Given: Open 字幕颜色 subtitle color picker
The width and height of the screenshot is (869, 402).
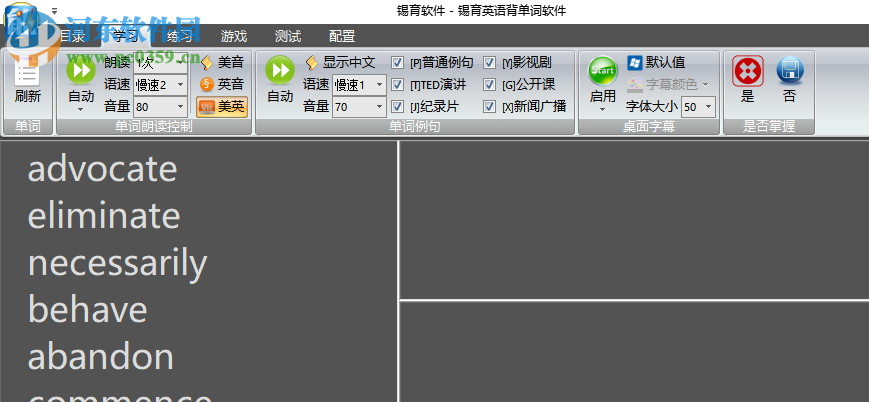Looking at the screenshot, I should (668, 84).
